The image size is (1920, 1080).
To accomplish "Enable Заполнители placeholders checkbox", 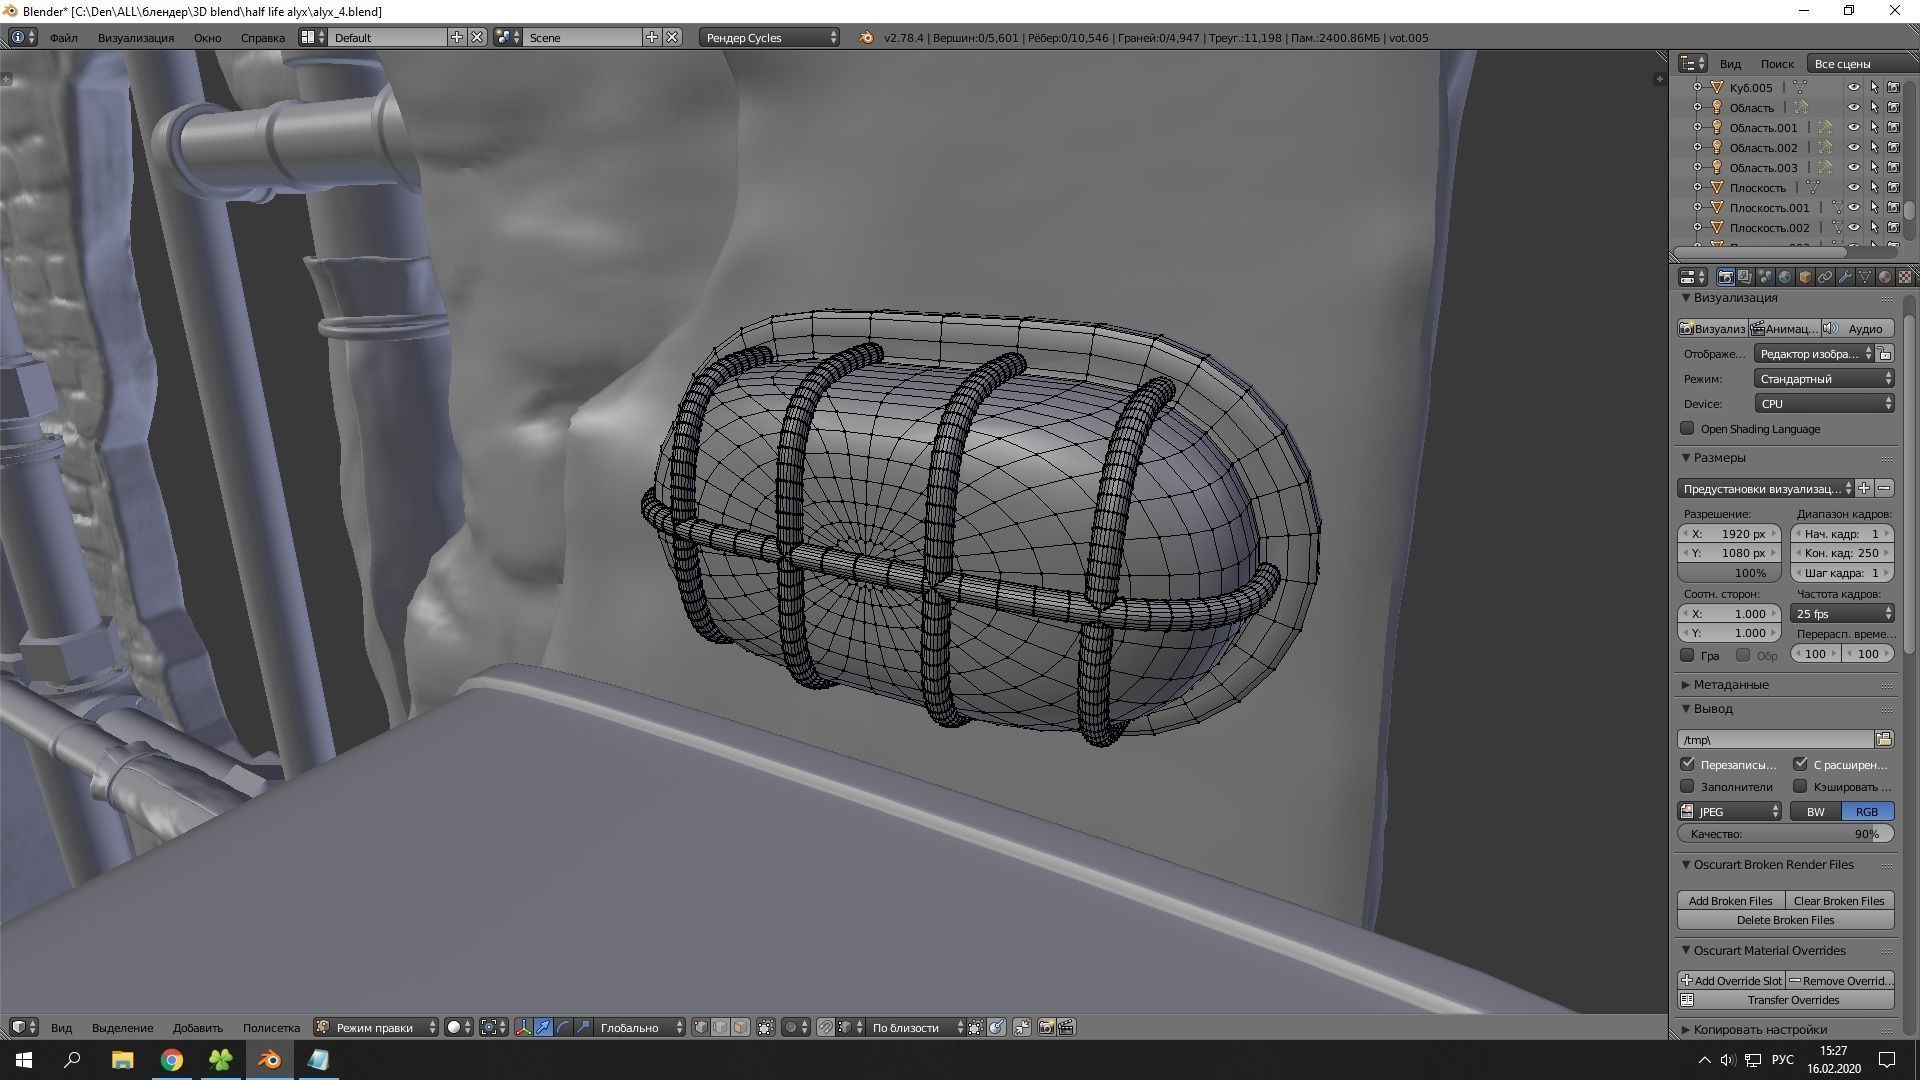I will click(x=1688, y=786).
